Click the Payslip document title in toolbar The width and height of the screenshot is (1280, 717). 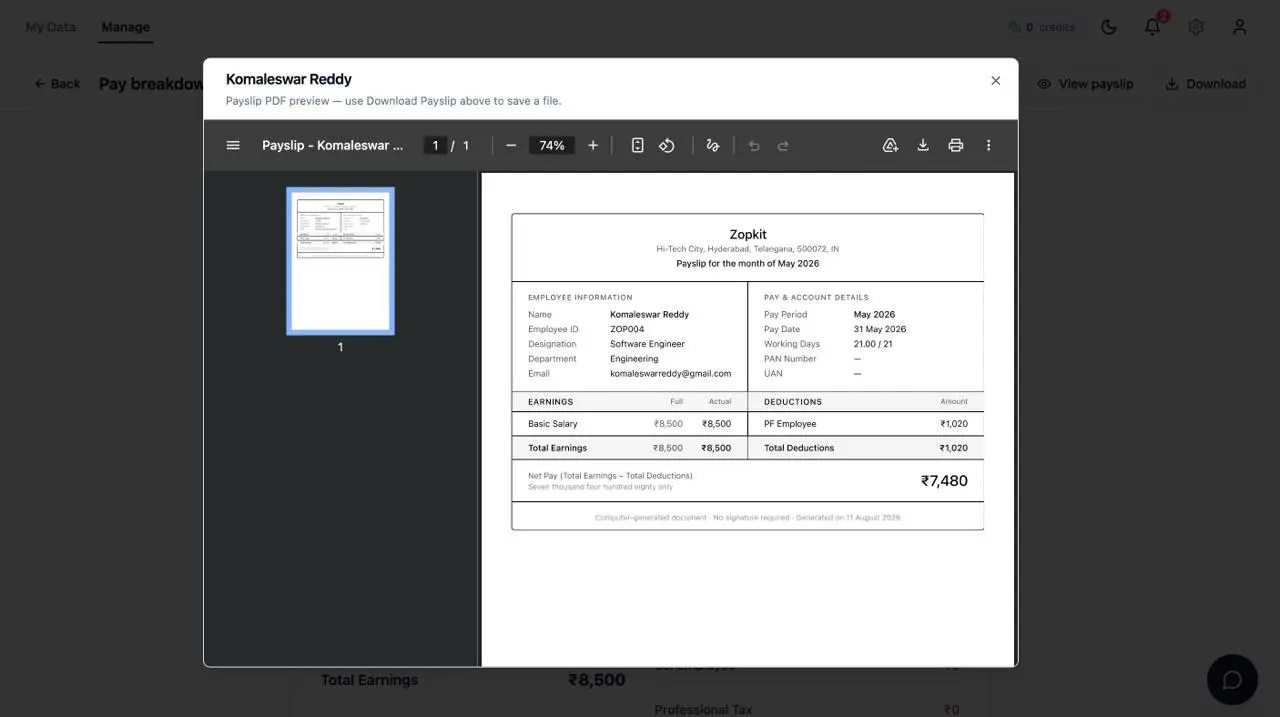pyautogui.click(x=333, y=145)
